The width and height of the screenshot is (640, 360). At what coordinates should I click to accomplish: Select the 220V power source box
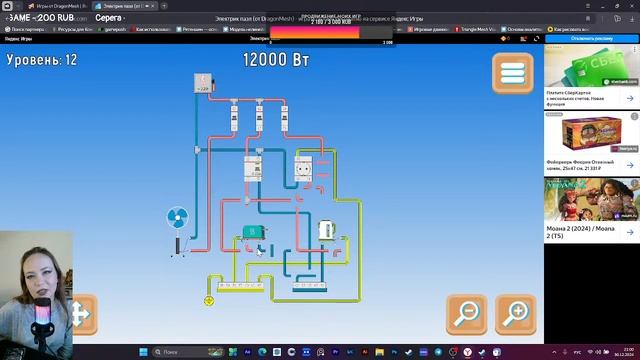pos(203,83)
